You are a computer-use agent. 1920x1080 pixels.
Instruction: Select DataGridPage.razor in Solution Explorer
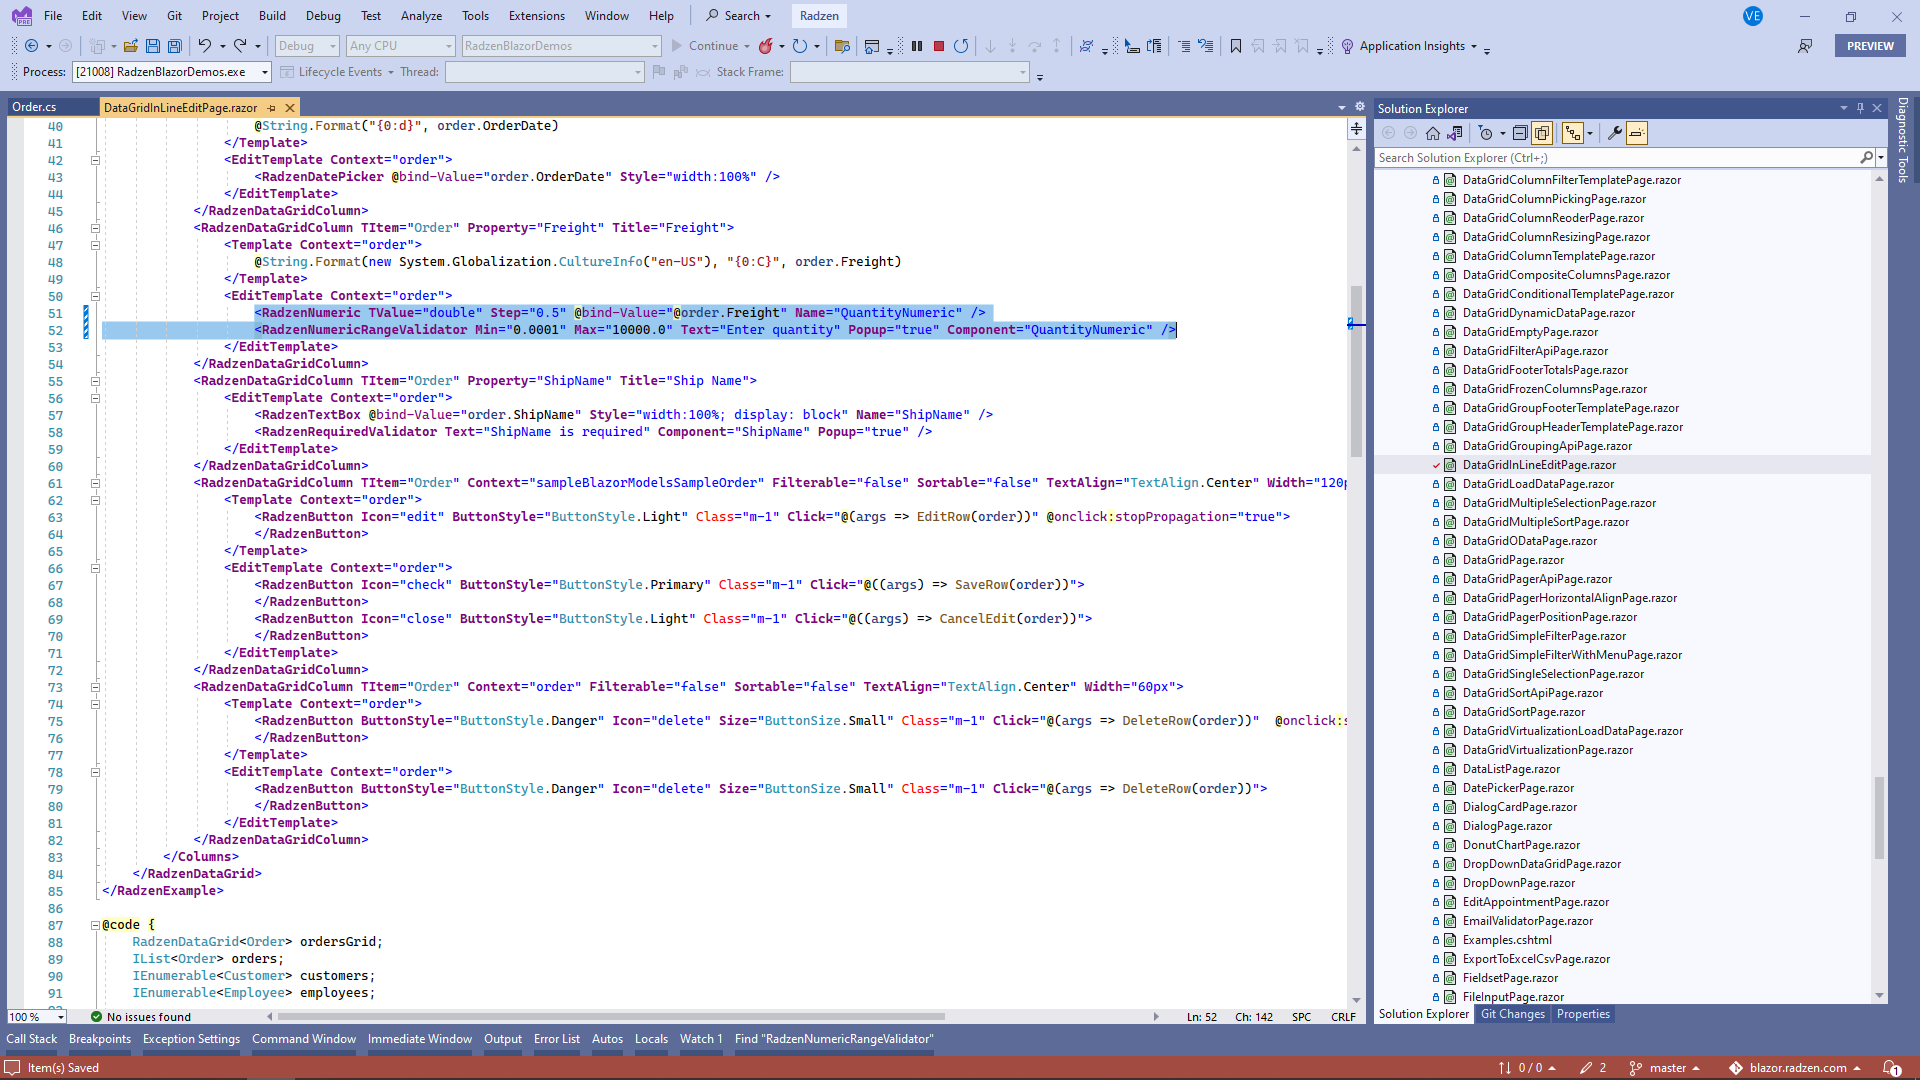click(x=1513, y=560)
